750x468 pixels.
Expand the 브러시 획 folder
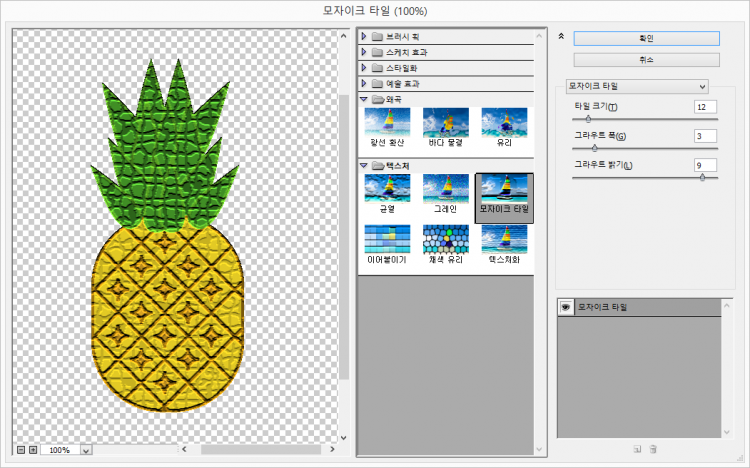coord(365,36)
